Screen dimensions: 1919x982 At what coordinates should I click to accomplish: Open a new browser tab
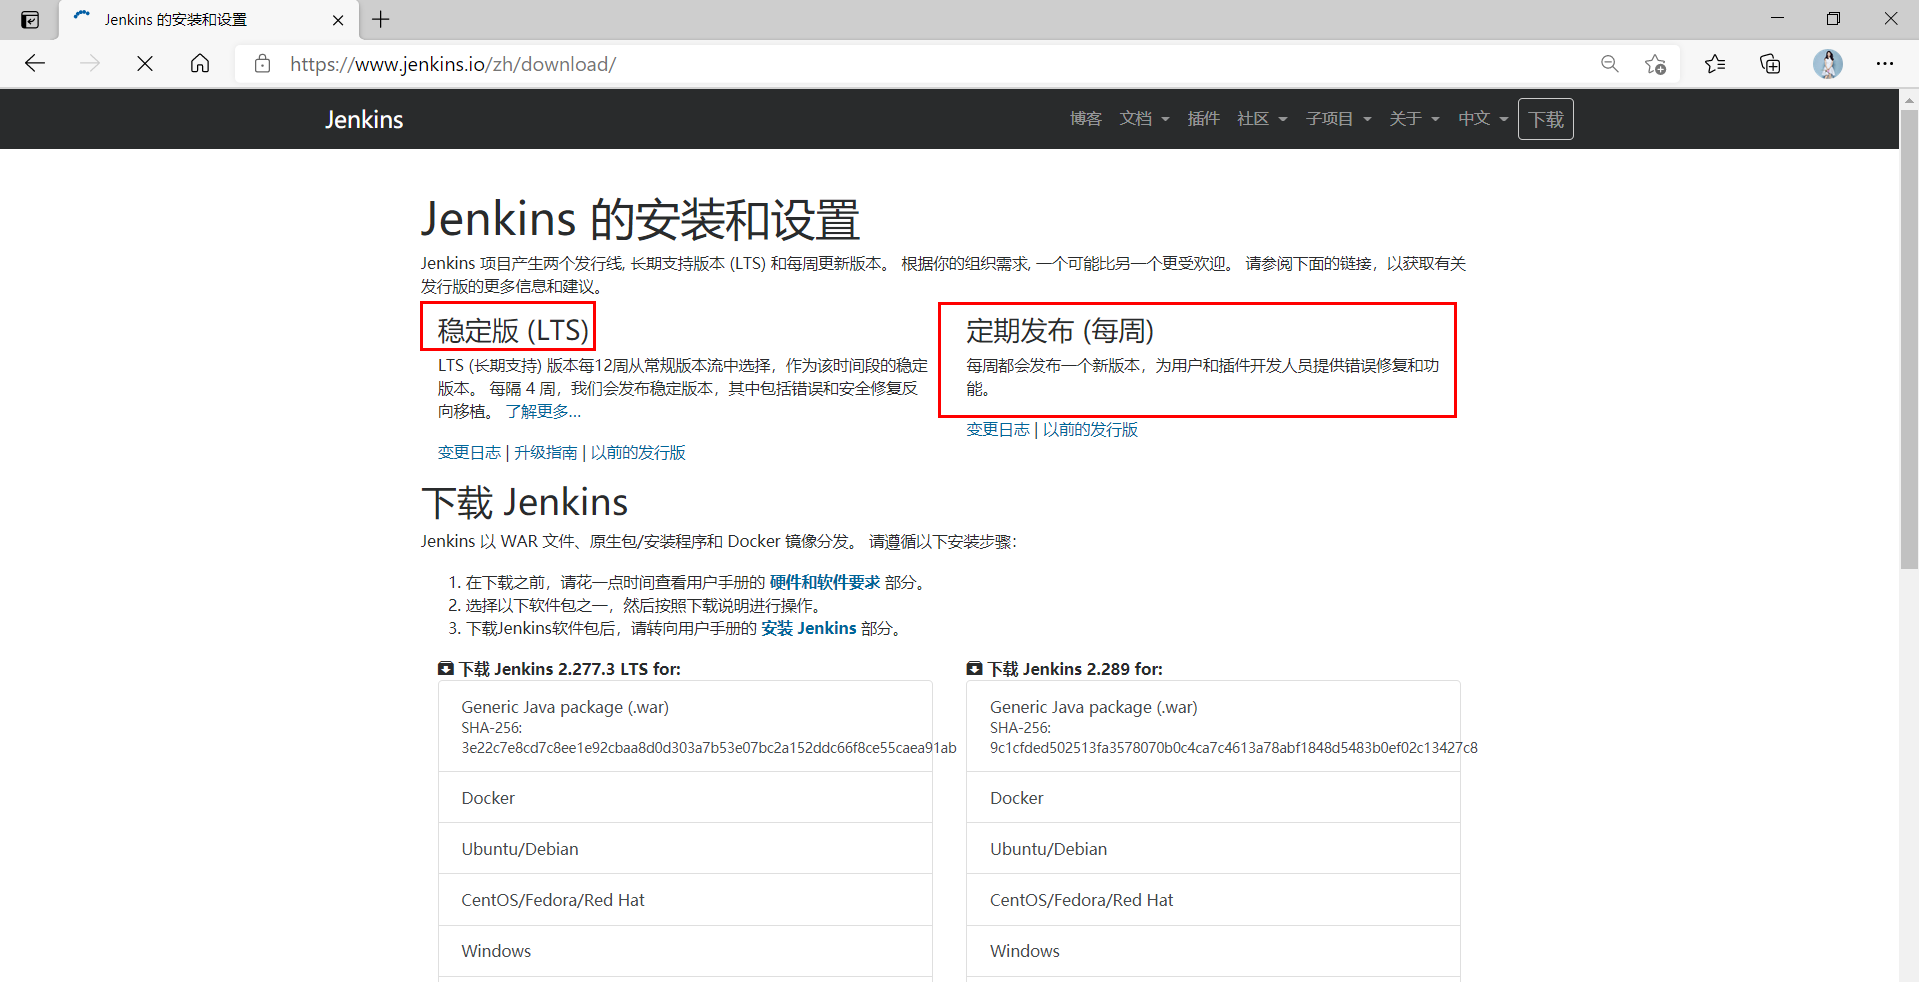click(381, 19)
